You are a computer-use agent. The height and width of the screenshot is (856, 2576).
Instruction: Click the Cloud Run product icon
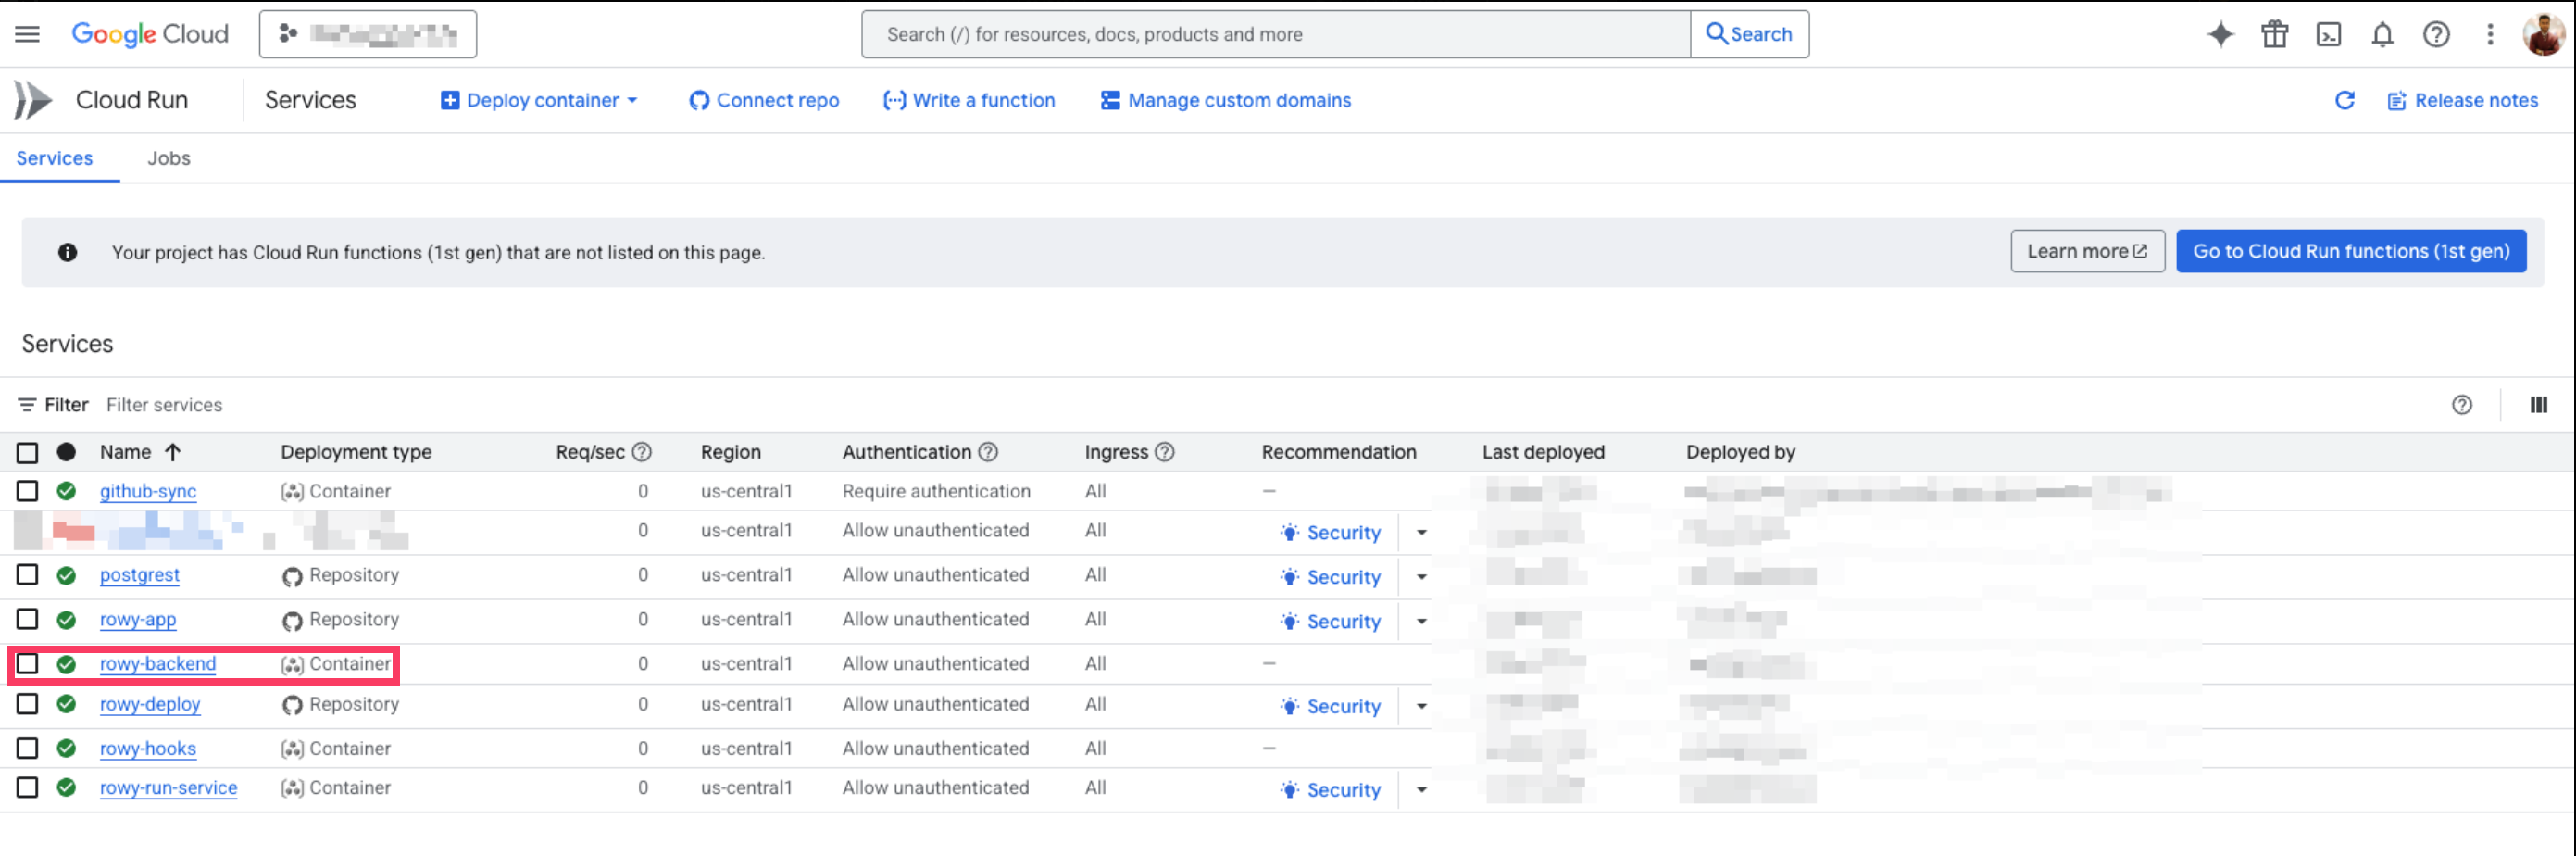32,100
